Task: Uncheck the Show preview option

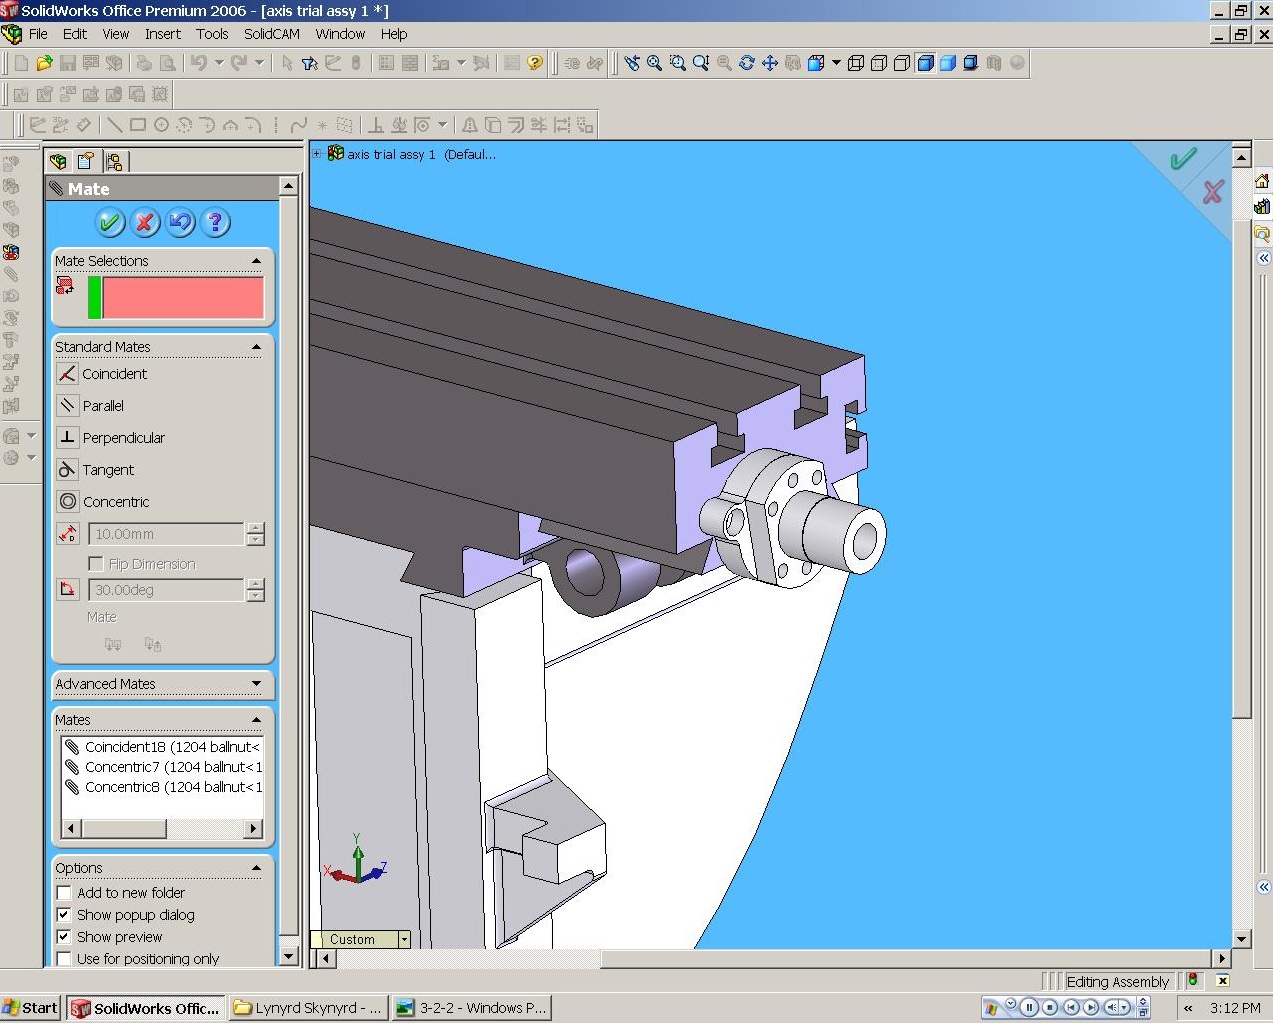Action: click(x=64, y=937)
